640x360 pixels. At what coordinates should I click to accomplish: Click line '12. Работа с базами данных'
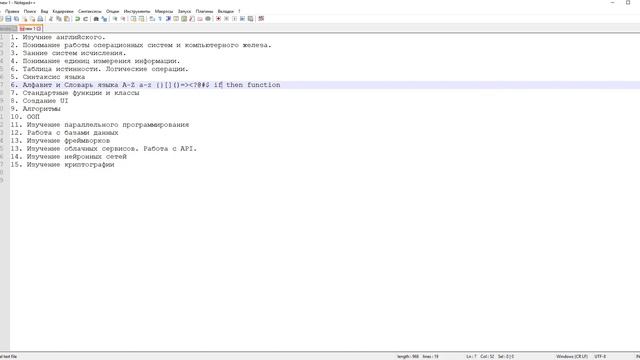pos(64,133)
